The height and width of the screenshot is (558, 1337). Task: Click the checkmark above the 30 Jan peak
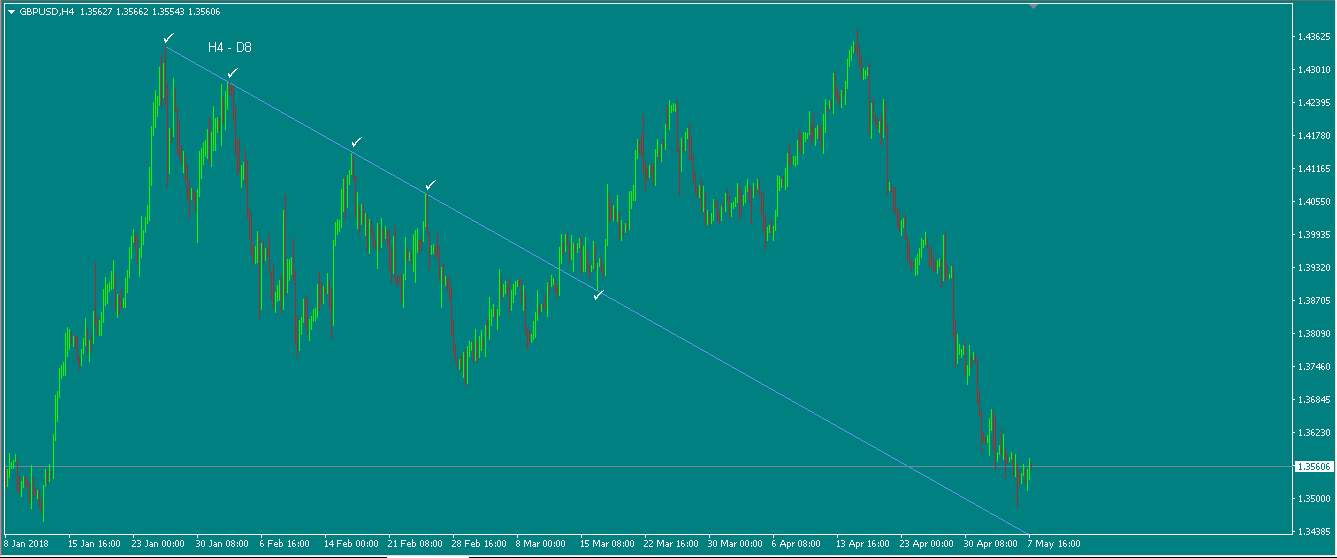232,73
